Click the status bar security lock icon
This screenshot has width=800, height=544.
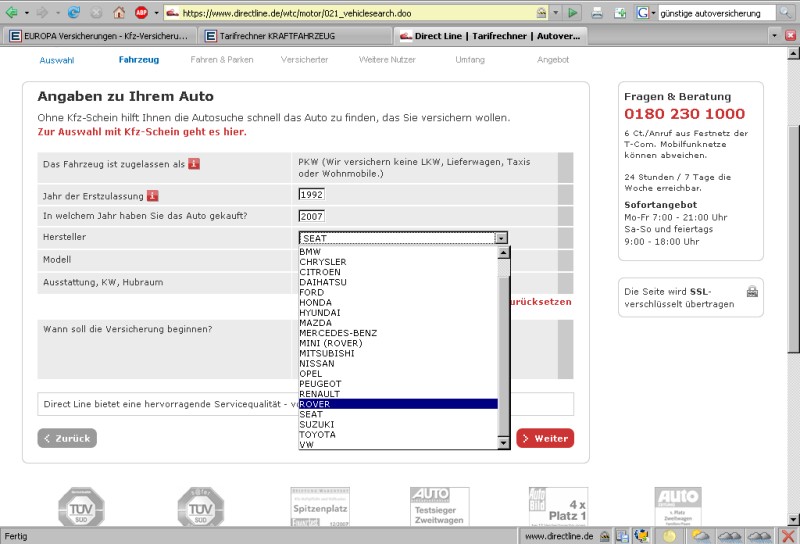605,536
